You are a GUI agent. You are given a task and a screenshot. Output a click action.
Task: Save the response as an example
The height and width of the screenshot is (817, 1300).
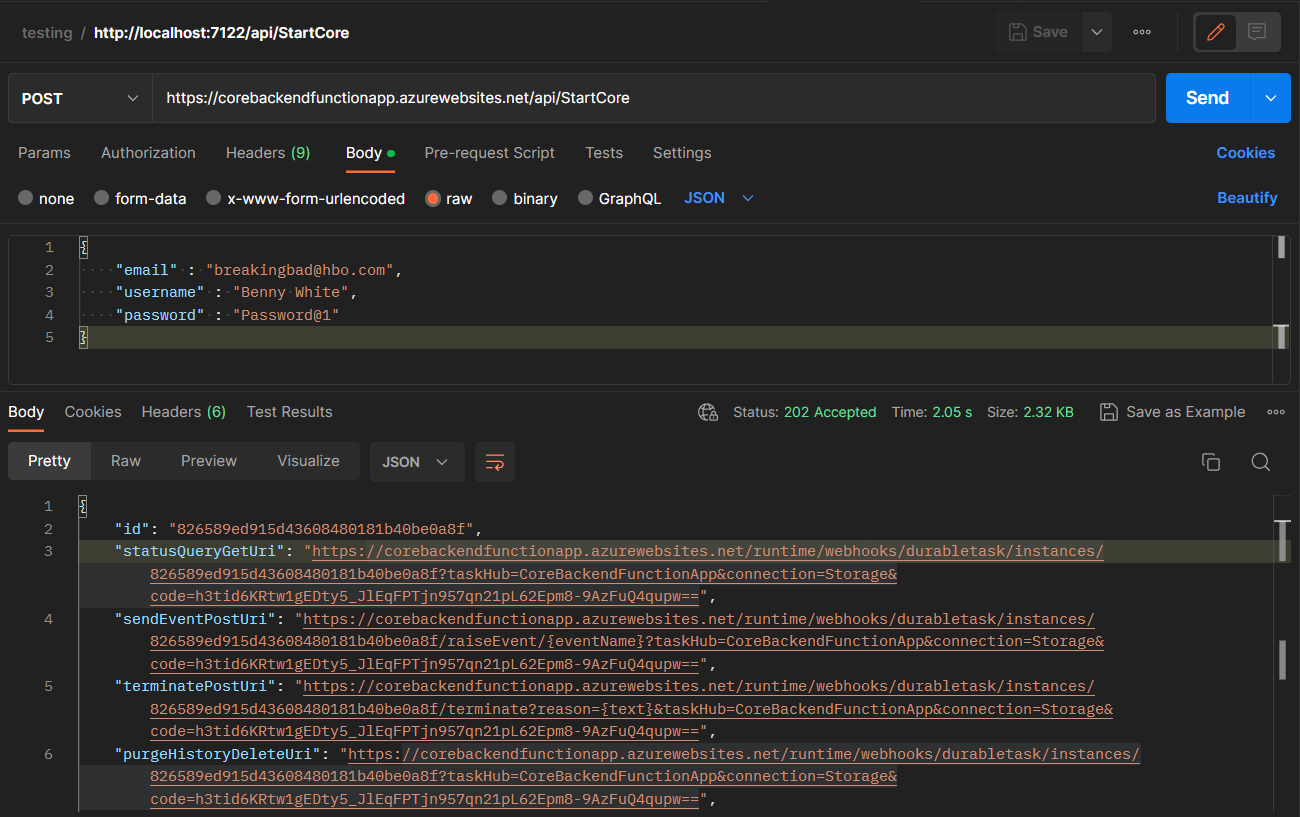[1172, 411]
